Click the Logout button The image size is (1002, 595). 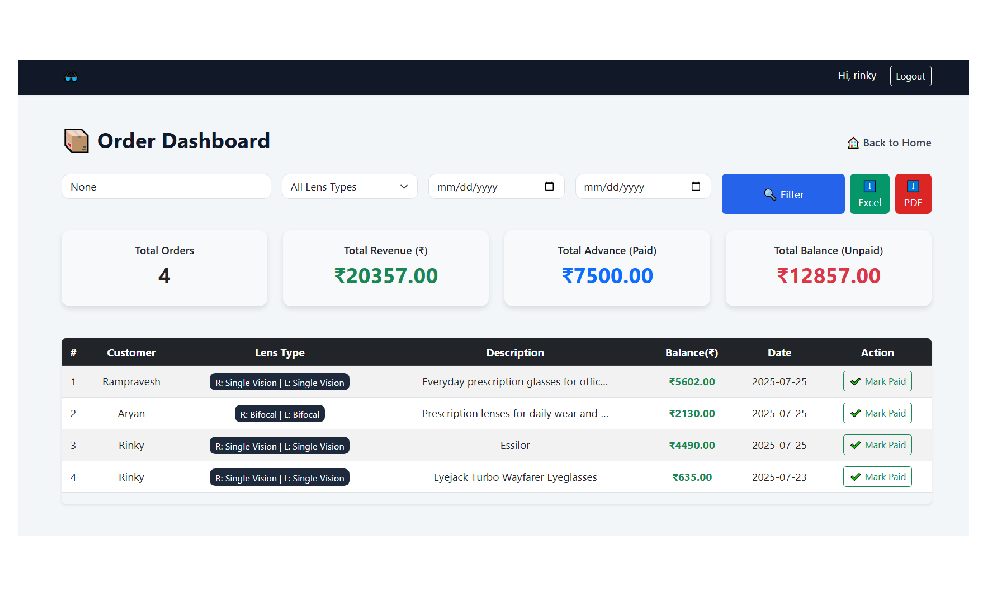click(910, 76)
